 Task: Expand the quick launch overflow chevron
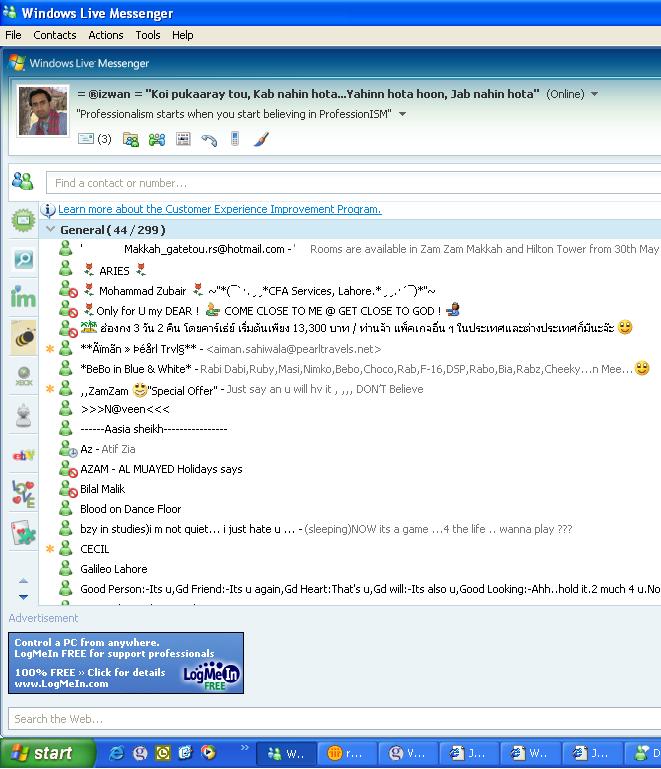[244, 747]
